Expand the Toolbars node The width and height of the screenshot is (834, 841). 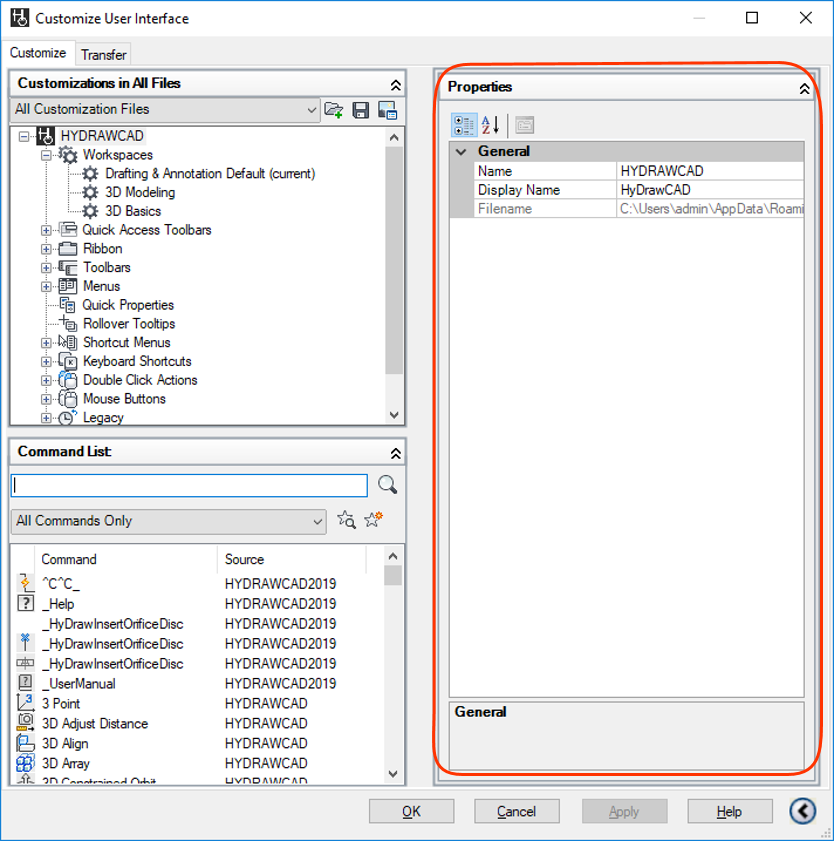[x=46, y=268]
